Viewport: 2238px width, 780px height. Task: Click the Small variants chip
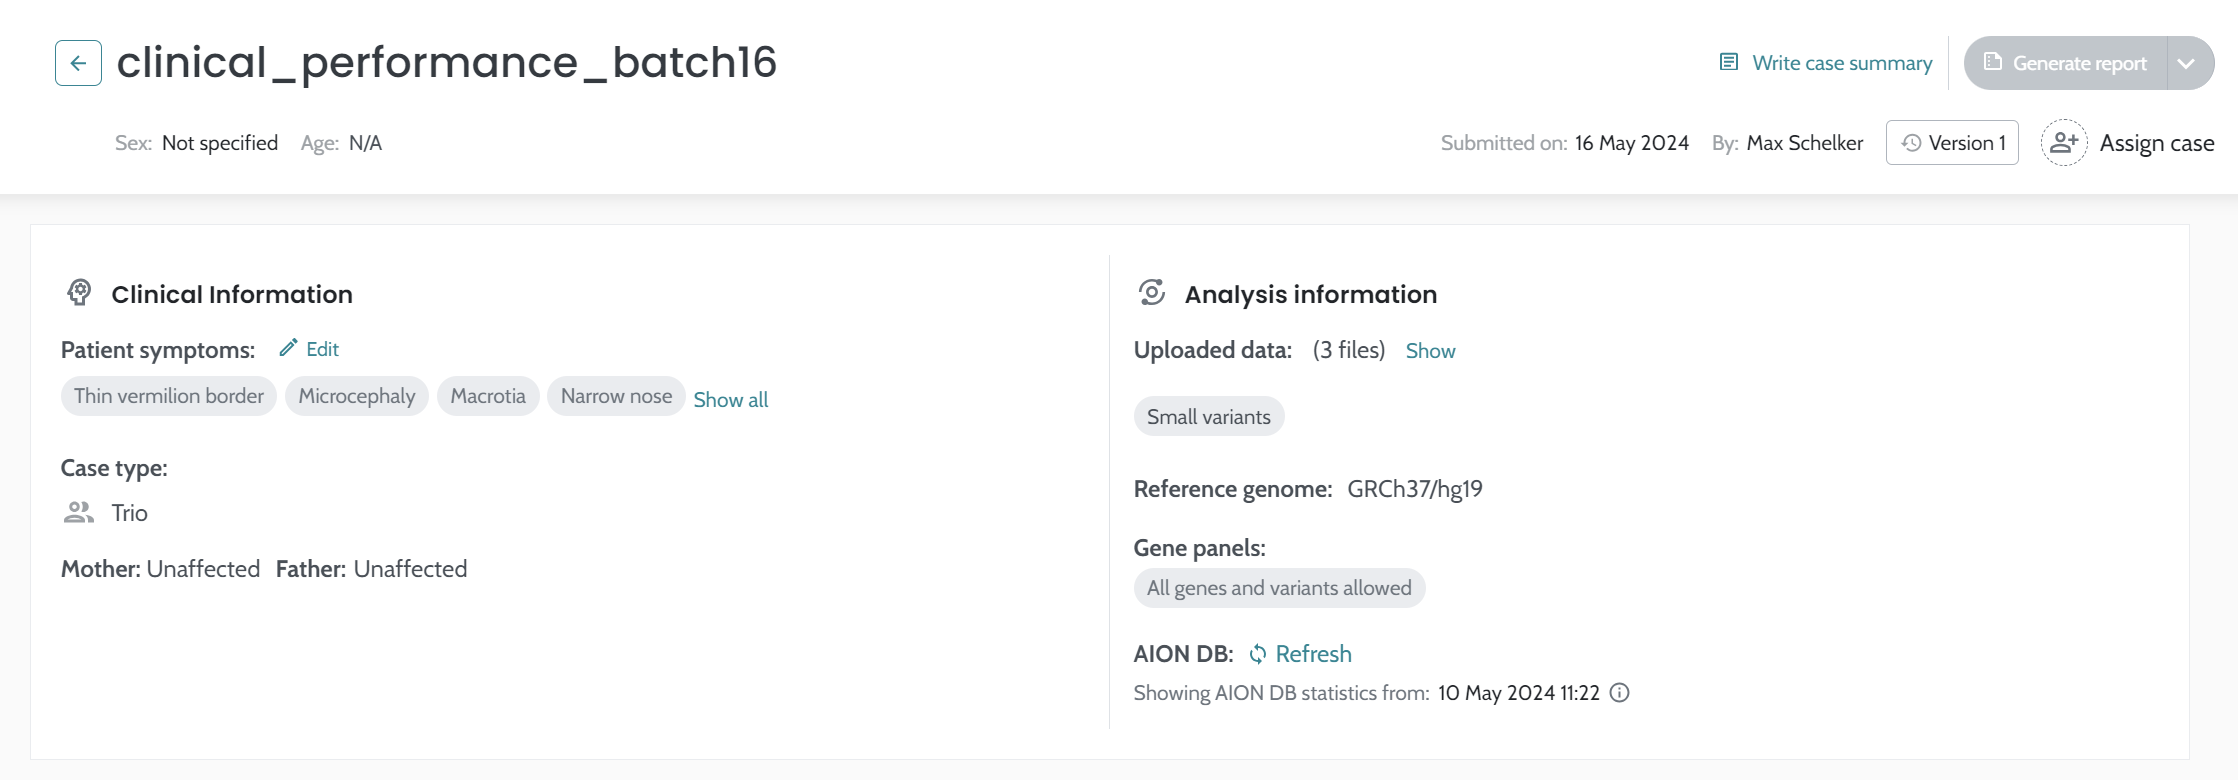1208,417
